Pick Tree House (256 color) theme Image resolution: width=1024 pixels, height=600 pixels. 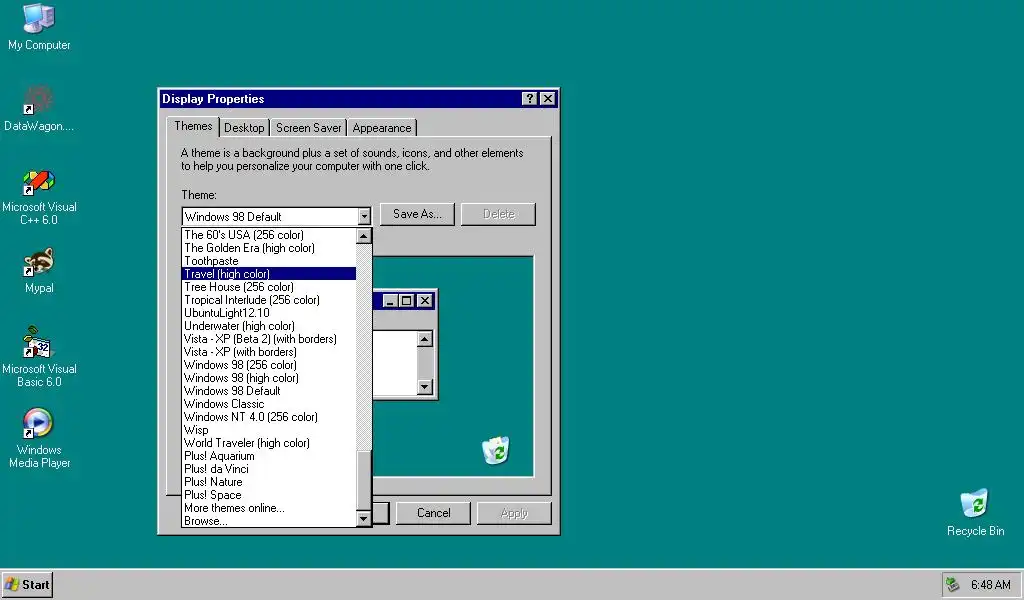tap(269, 287)
